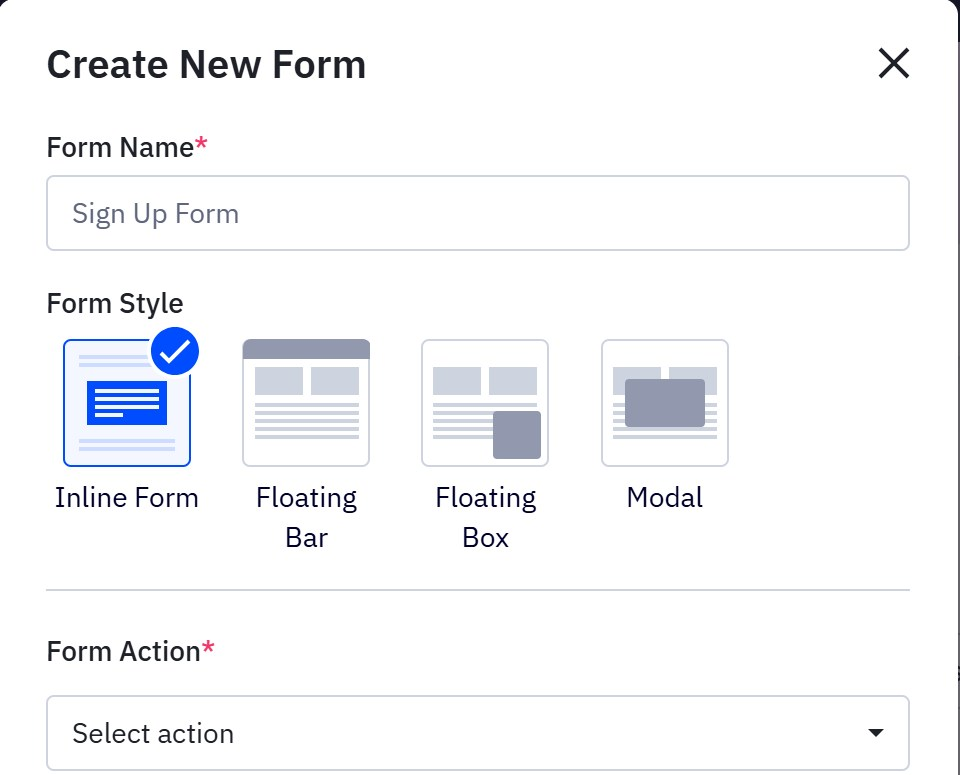This screenshot has width=960, height=775.
Task: Close the Create New Form dialog
Action: 893,63
